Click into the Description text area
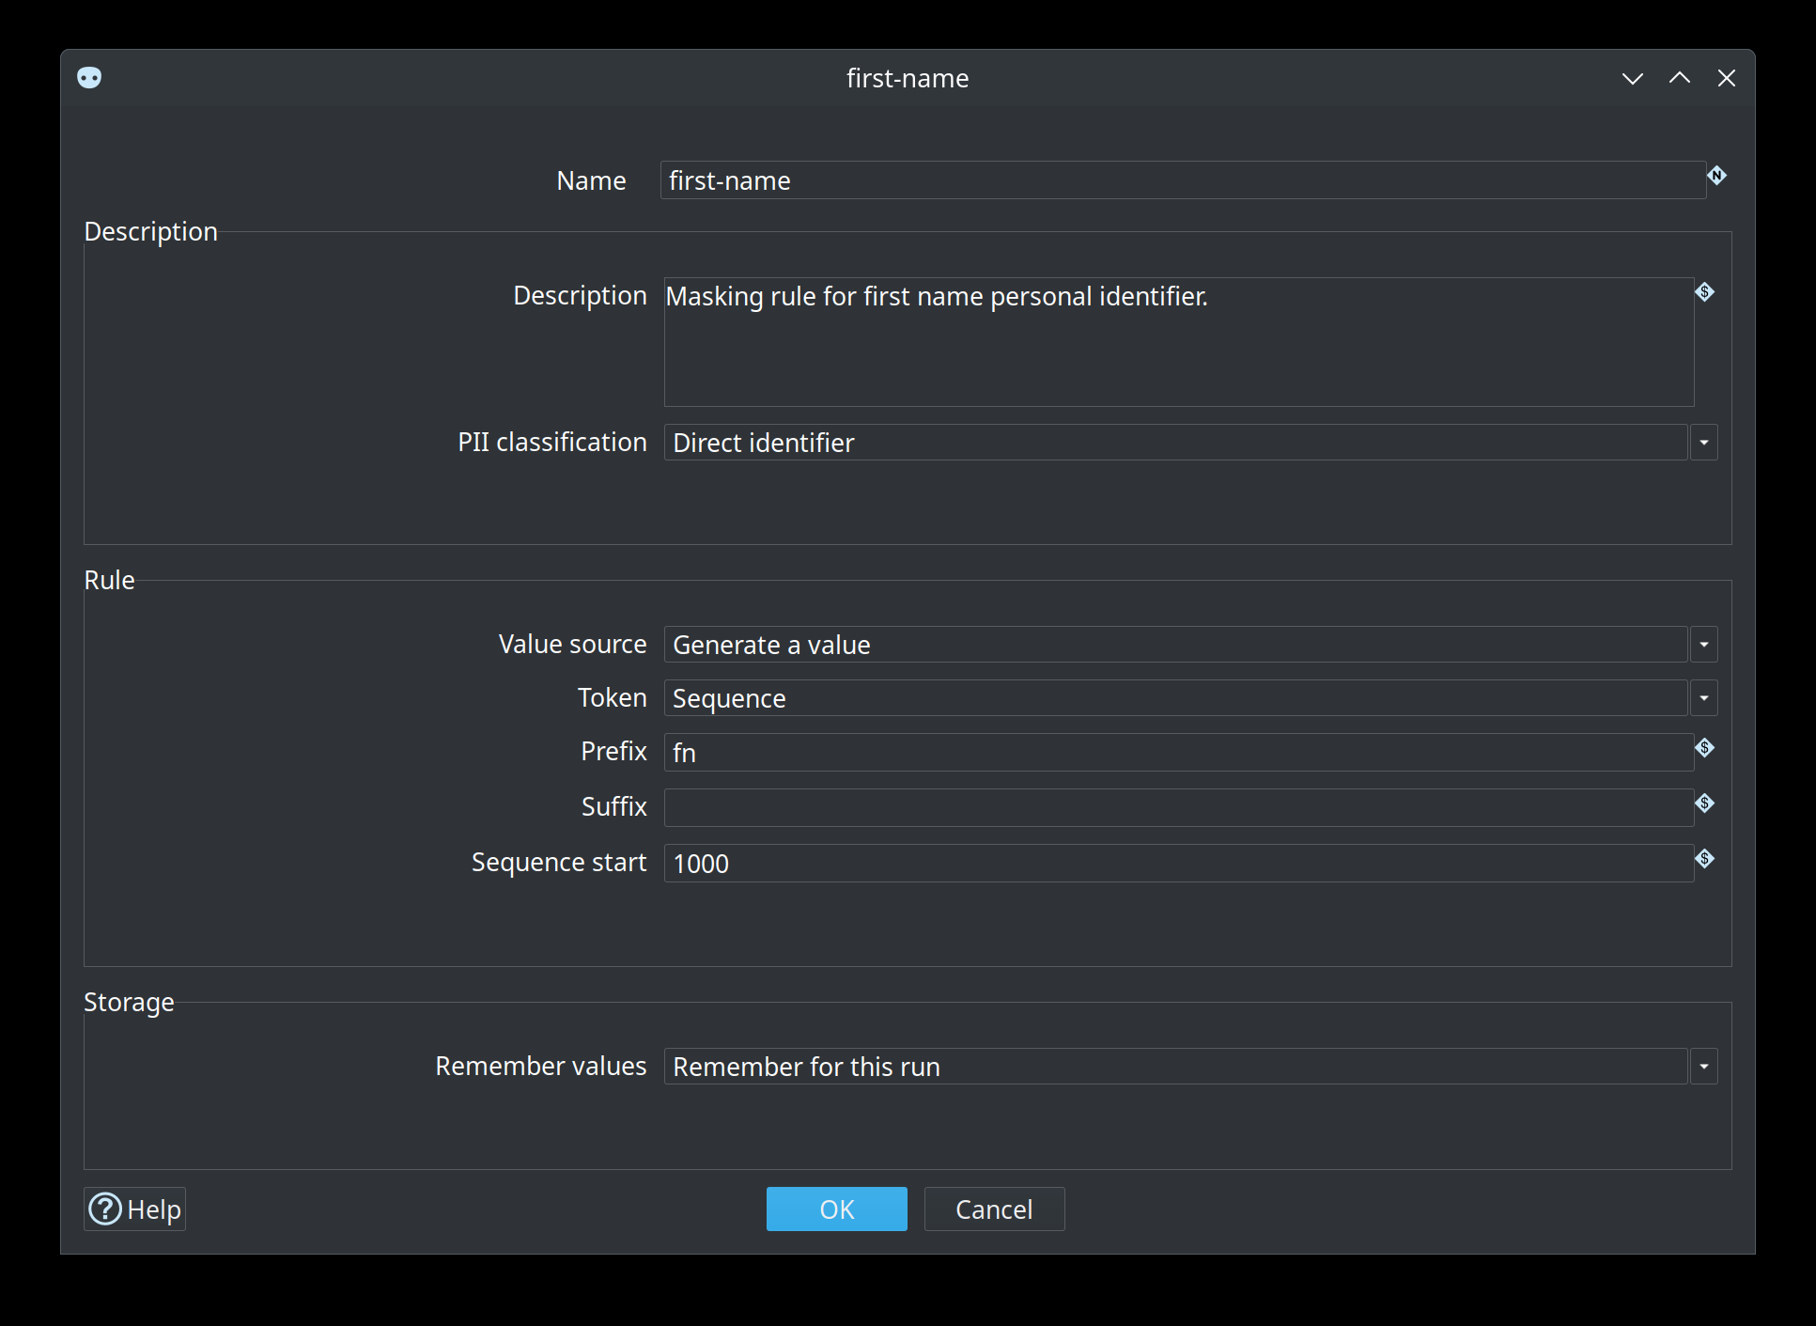Image resolution: width=1816 pixels, height=1326 pixels. (1179, 342)
